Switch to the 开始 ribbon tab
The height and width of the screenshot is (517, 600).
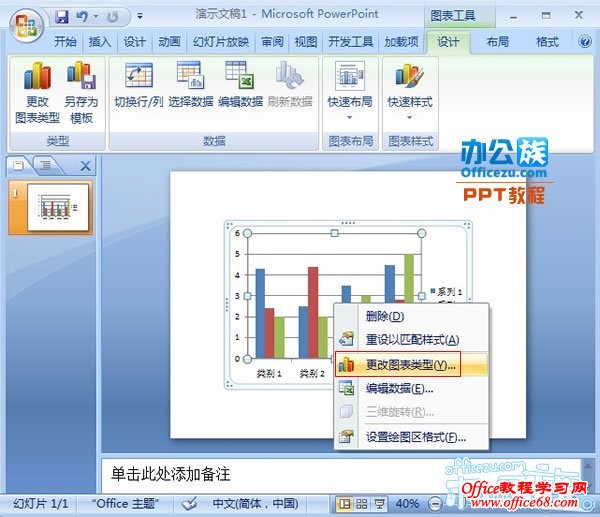click(65, 41)
